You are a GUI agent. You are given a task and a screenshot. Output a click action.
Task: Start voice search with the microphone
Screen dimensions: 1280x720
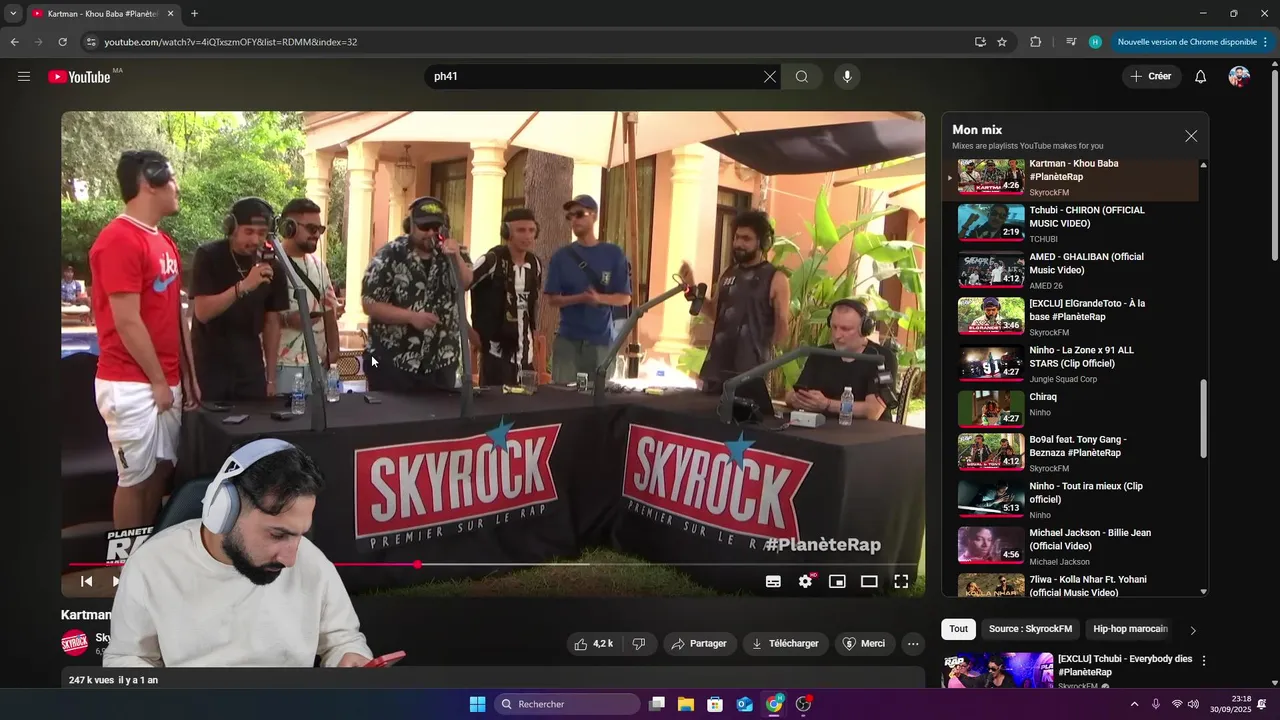pyautogui.click(x=847, y=77)
